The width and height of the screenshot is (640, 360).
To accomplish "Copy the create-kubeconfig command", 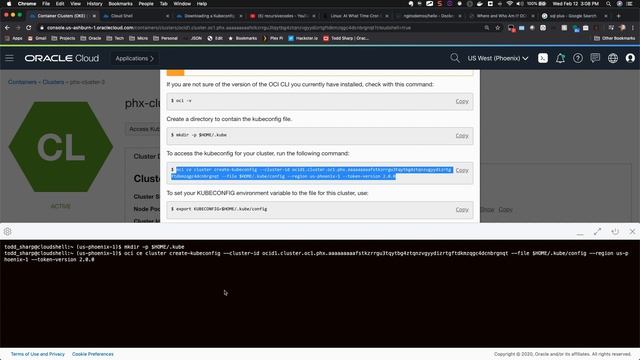I will (462, 170).
